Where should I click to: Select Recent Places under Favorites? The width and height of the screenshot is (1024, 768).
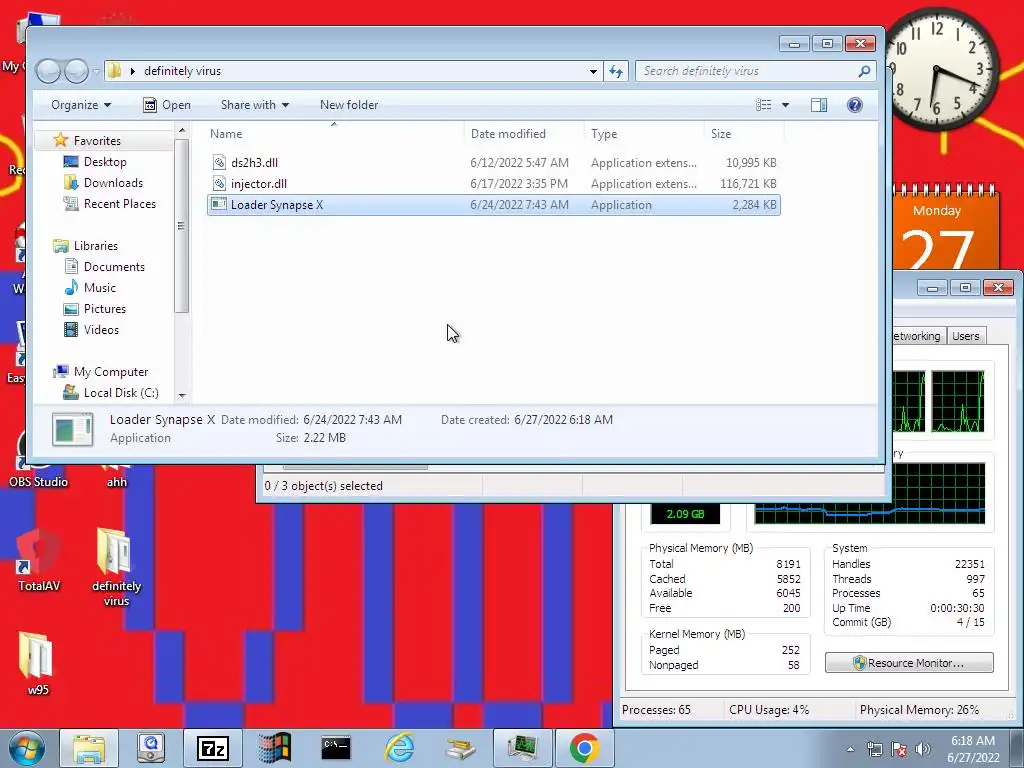click(120, 204)
